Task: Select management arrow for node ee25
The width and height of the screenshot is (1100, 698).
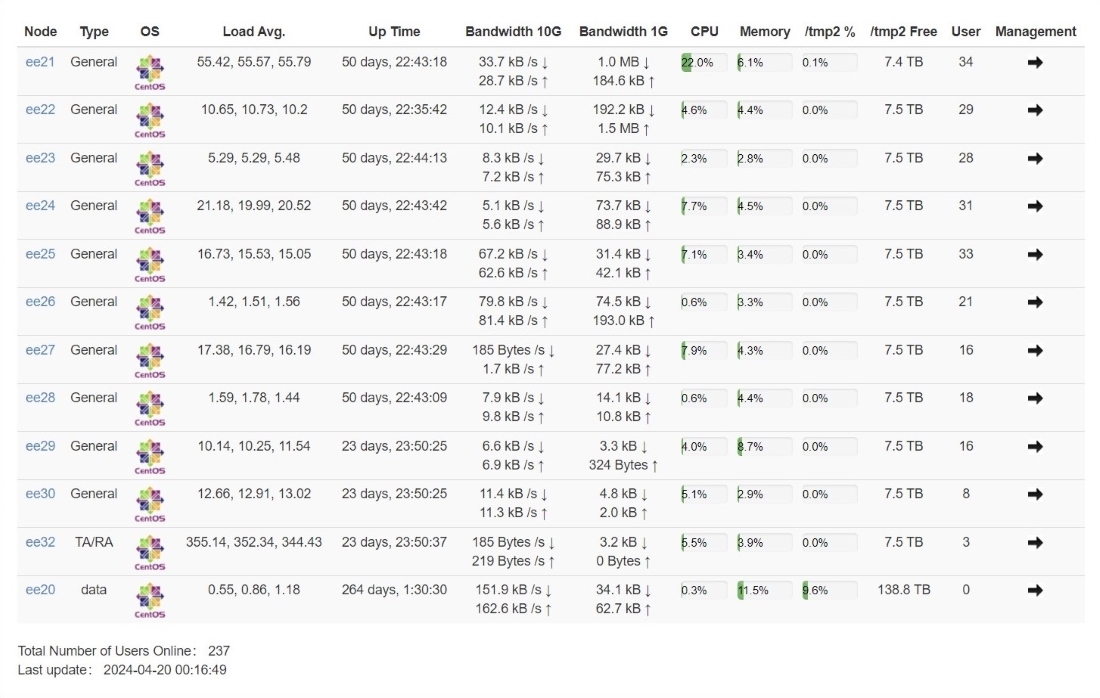Action: [1035, 255]
